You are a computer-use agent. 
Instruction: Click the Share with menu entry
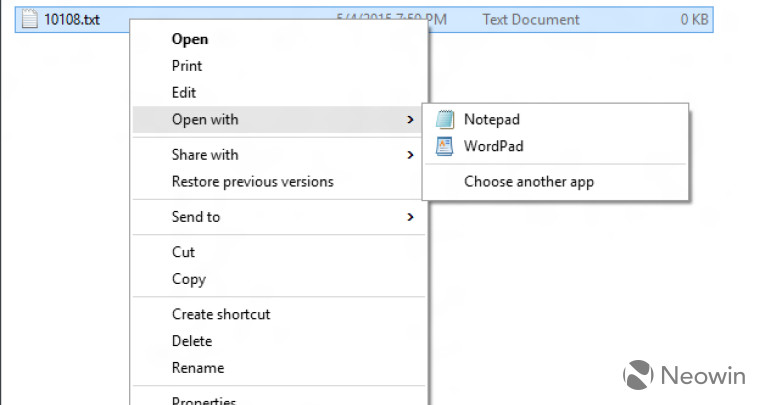pos(278,155)
